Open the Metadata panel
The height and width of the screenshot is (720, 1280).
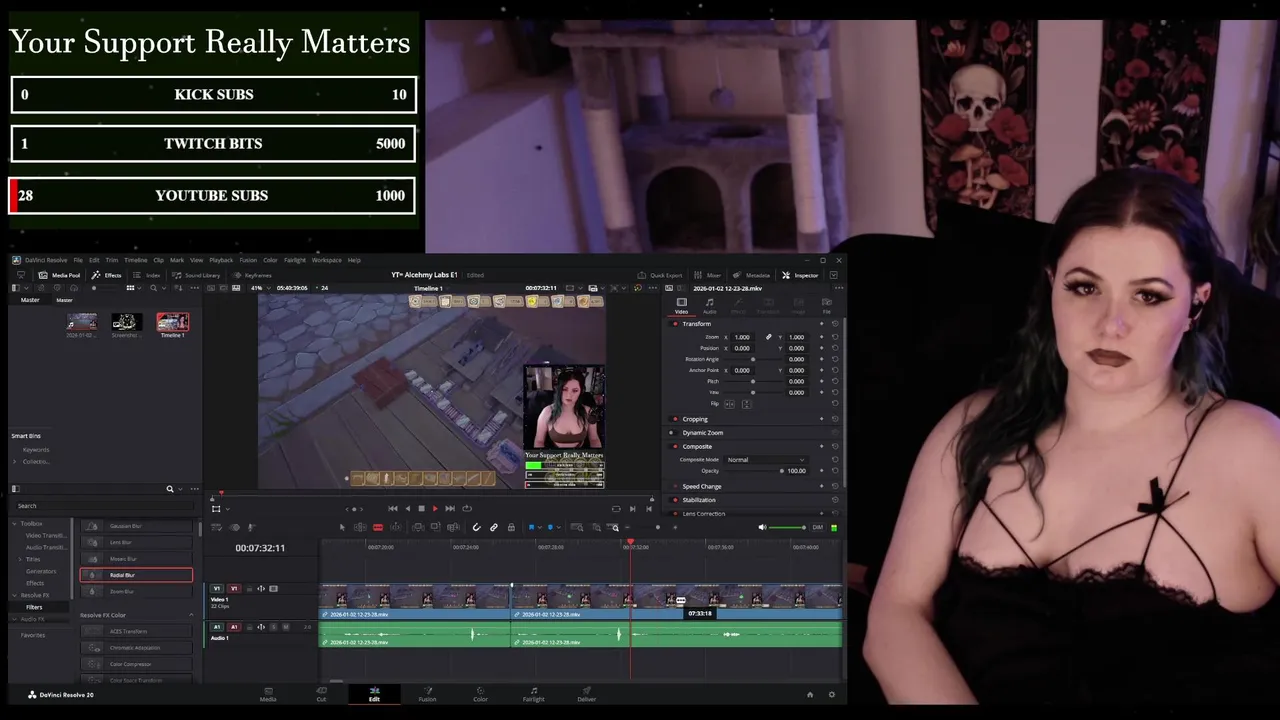point(752,275)
